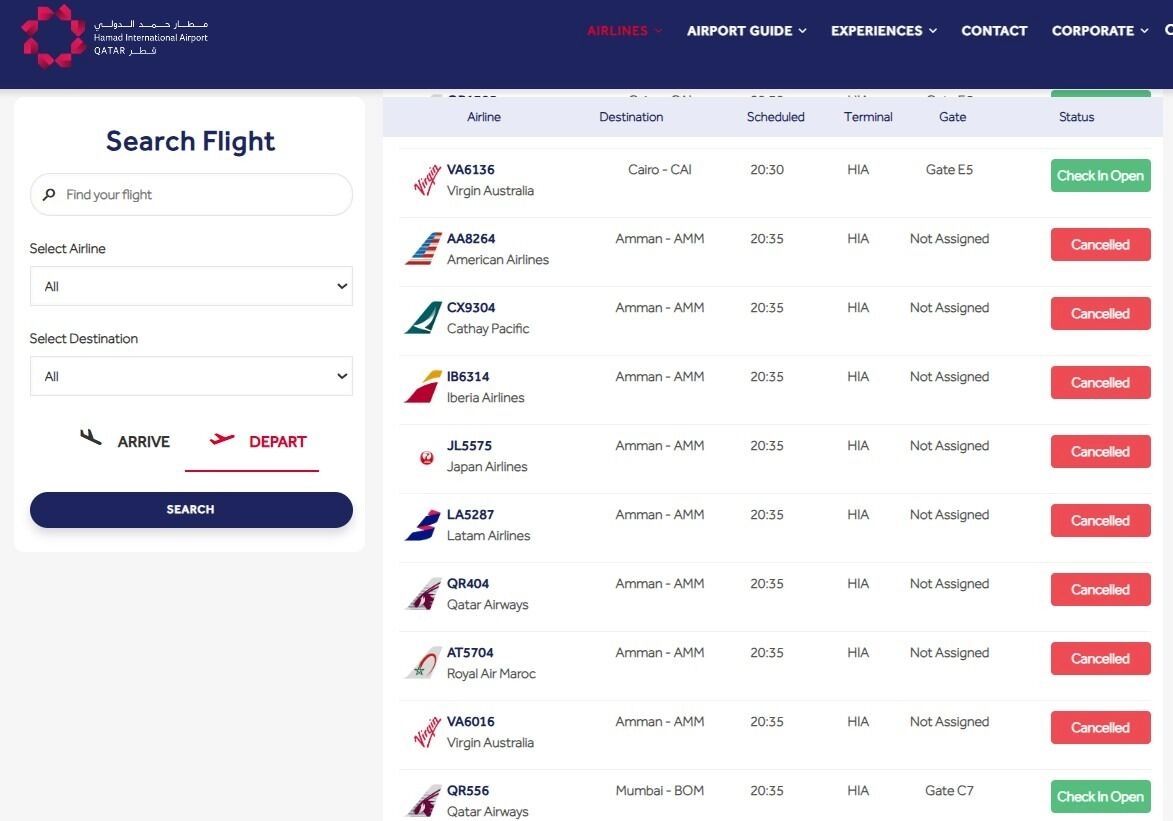Click the Iberia Airlines logo icon
The width and height of the screenshot is (1173, 821).
[423, 387]
